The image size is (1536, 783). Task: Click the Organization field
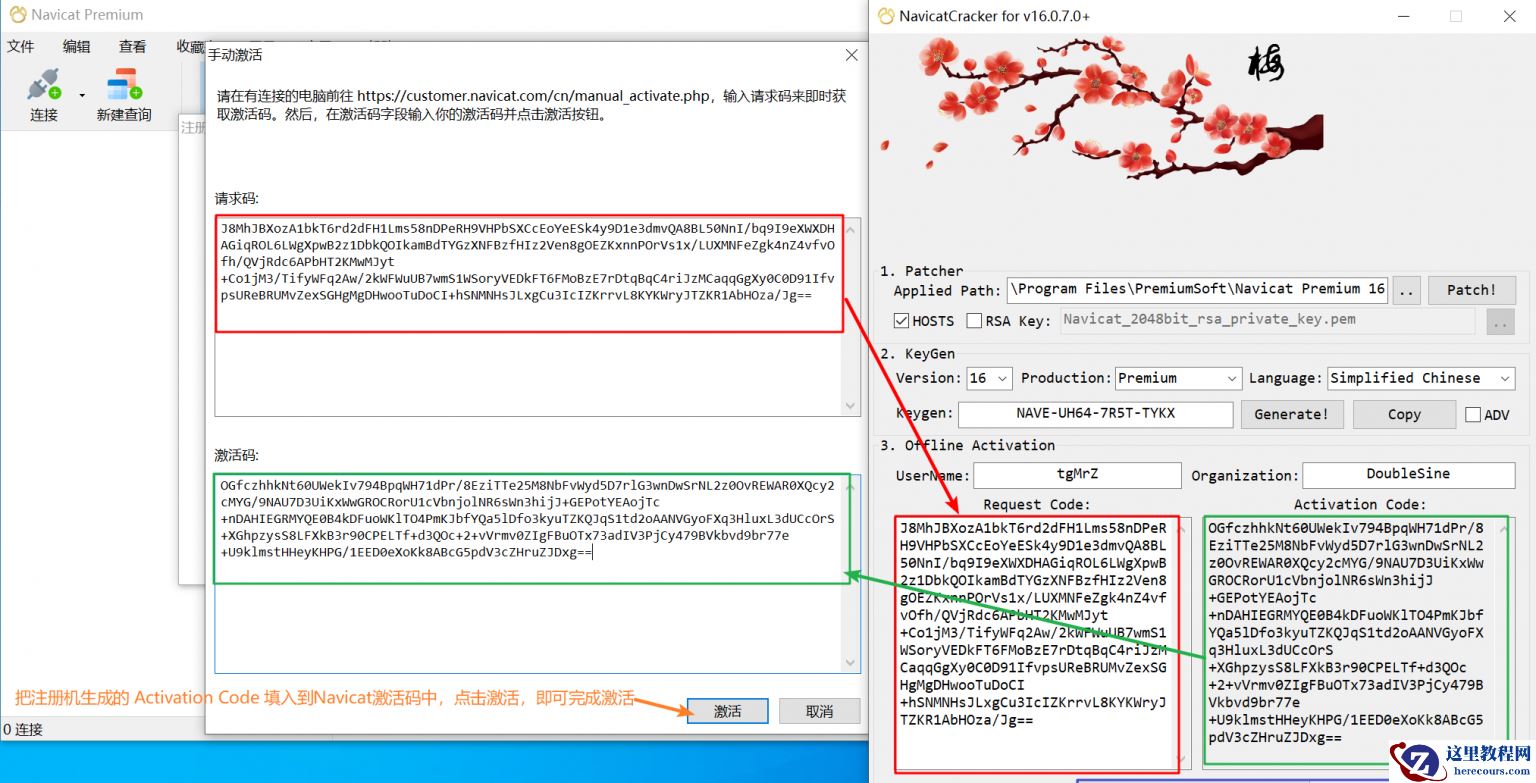point(1408,475)
